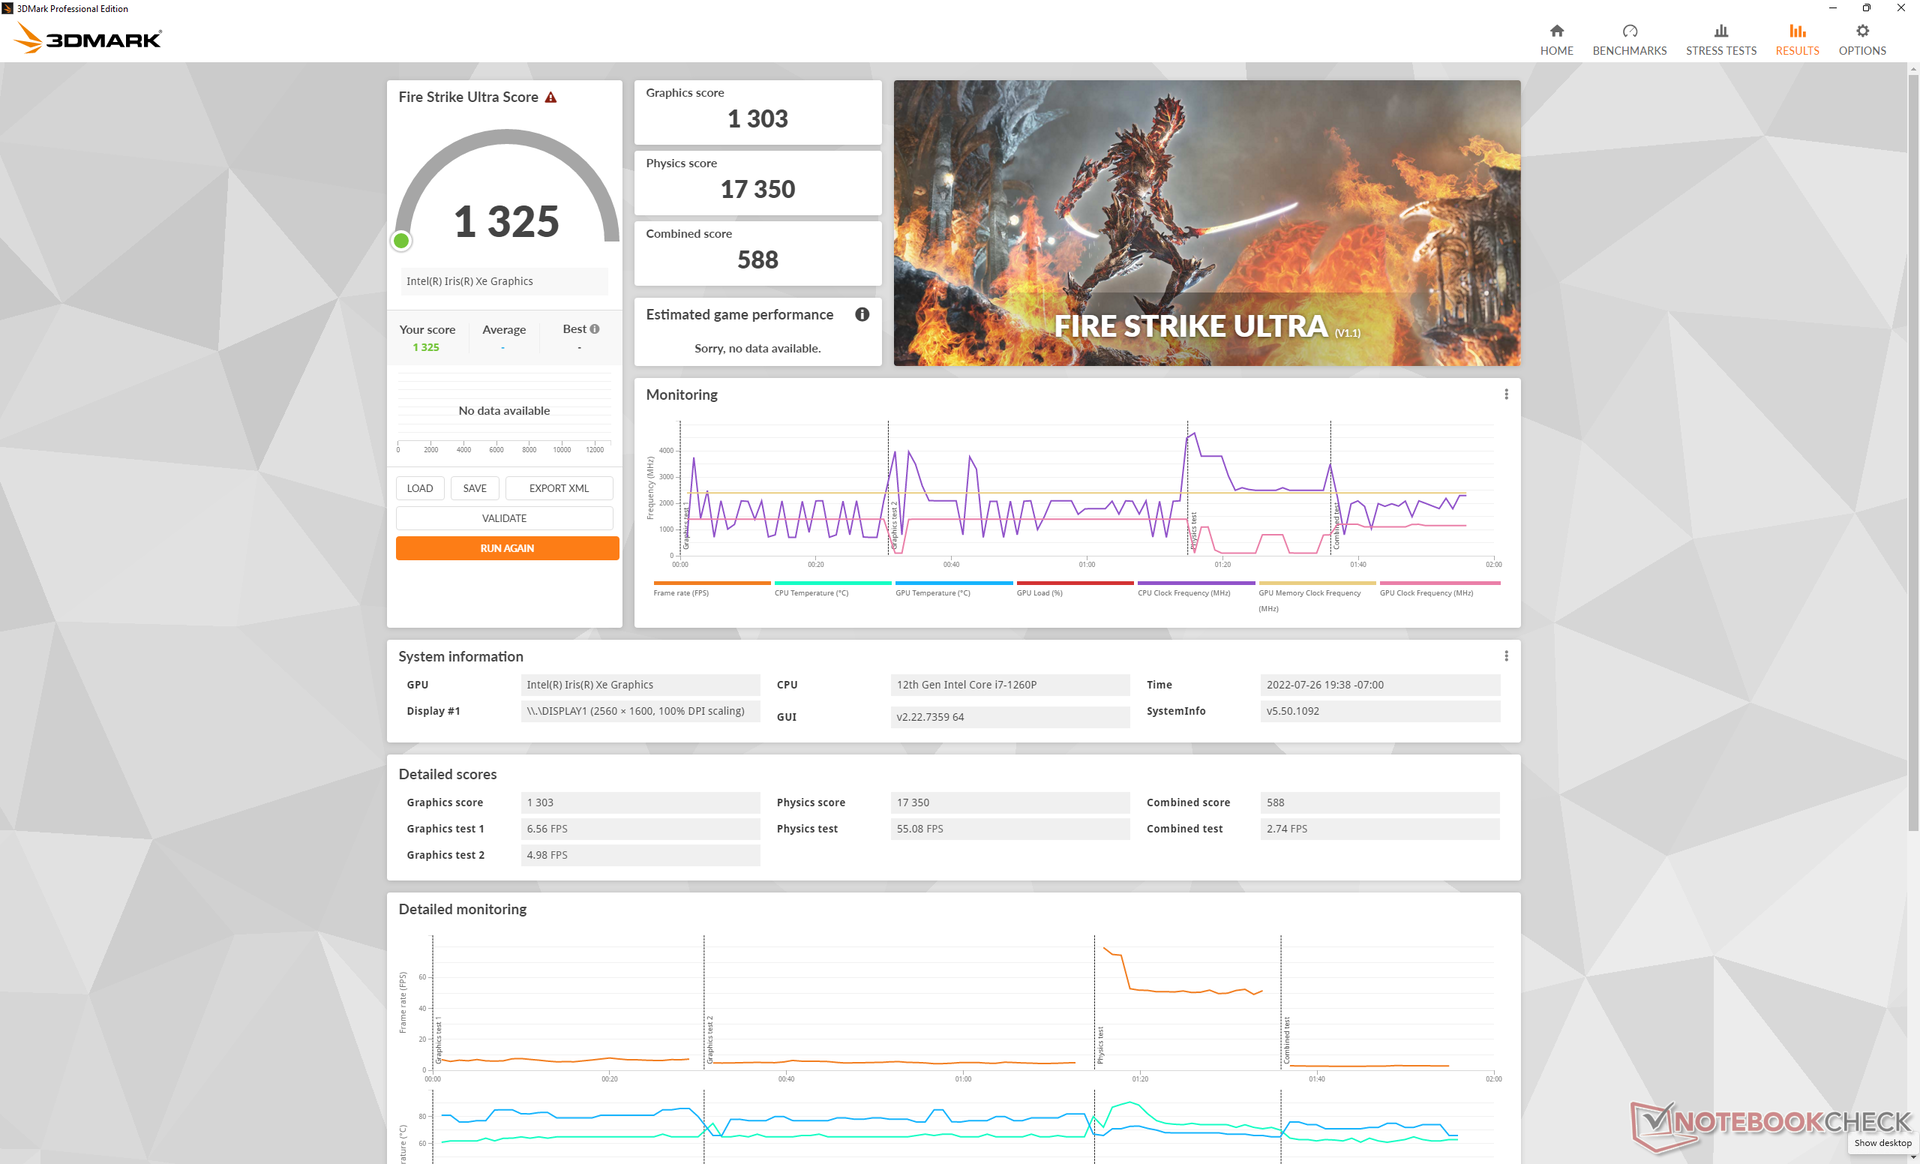The height and width of the screenshot is (1164, 1920).
Task: Open the Home icon in navigation
Action: point(1556,32)
